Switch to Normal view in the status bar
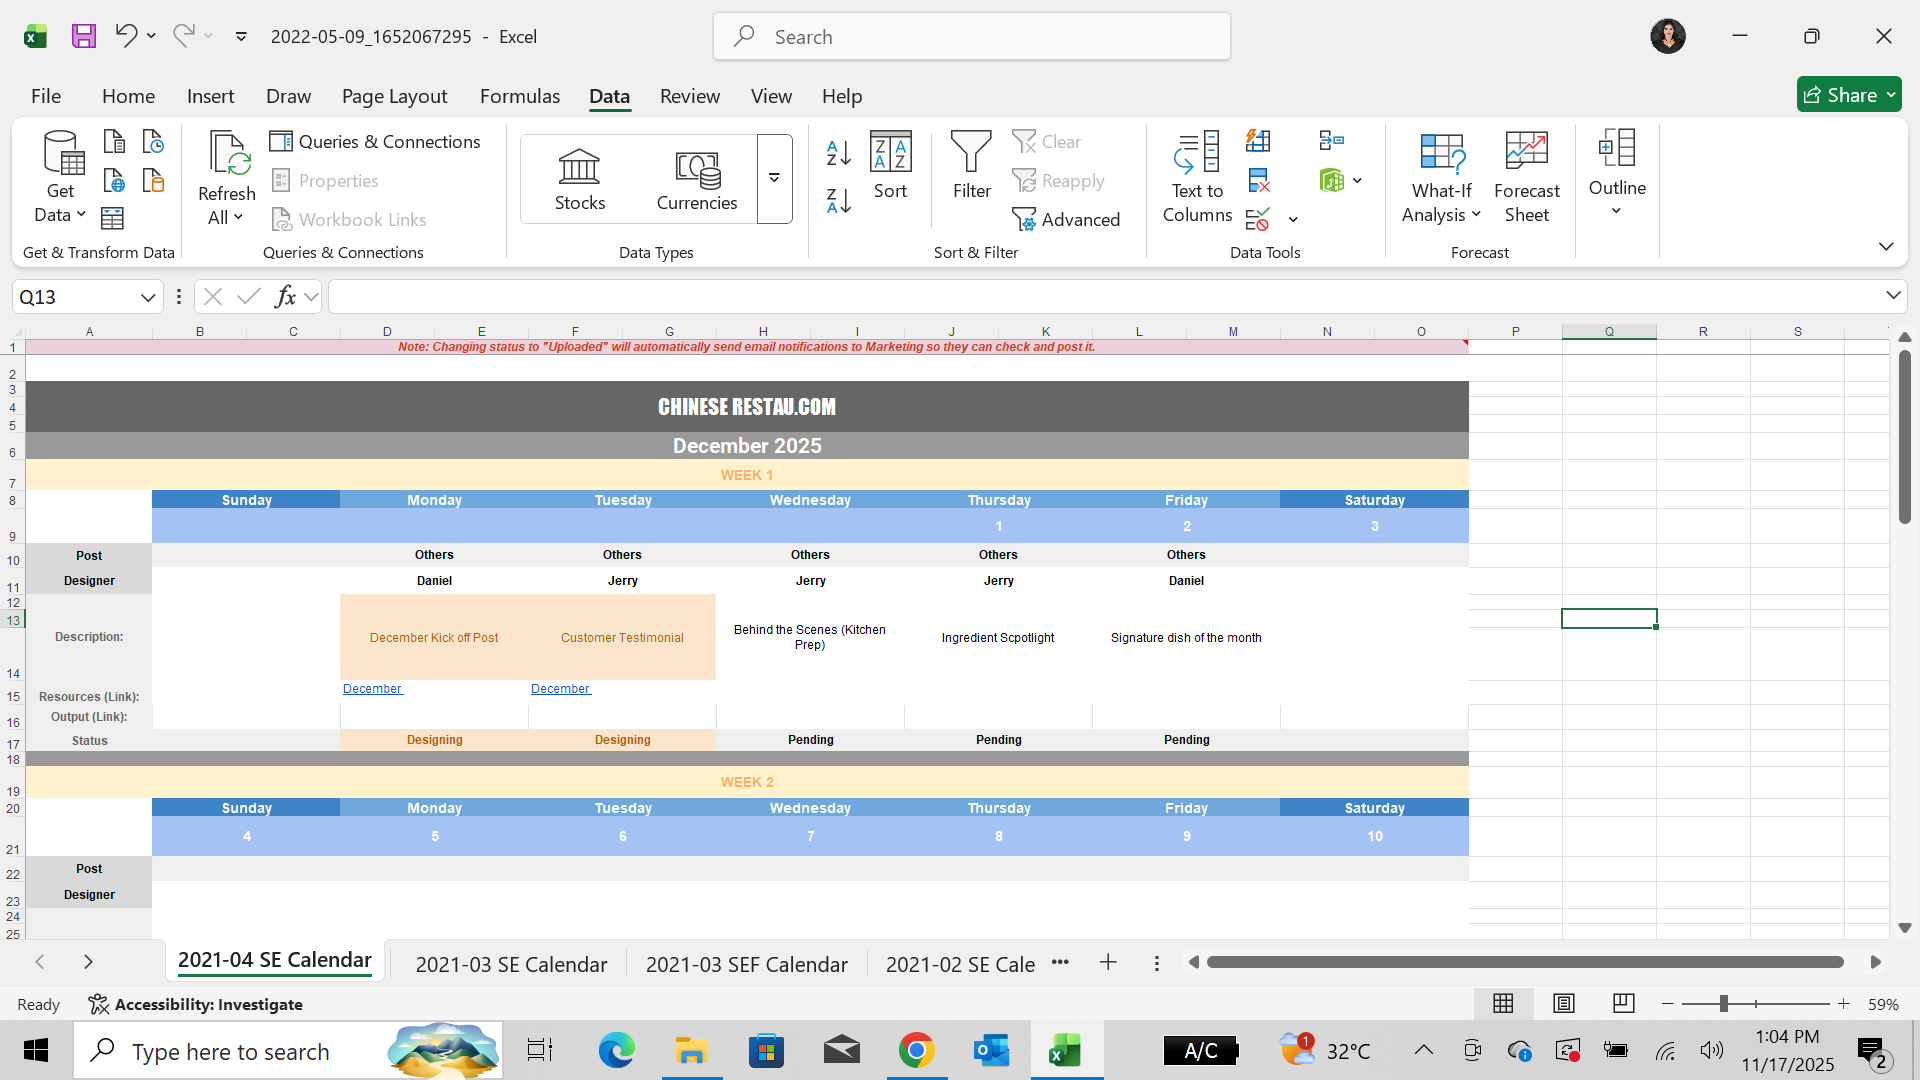The width and height of the screenshot is (1920, 1080). pyautogui.click(x=1503, y=1003)
